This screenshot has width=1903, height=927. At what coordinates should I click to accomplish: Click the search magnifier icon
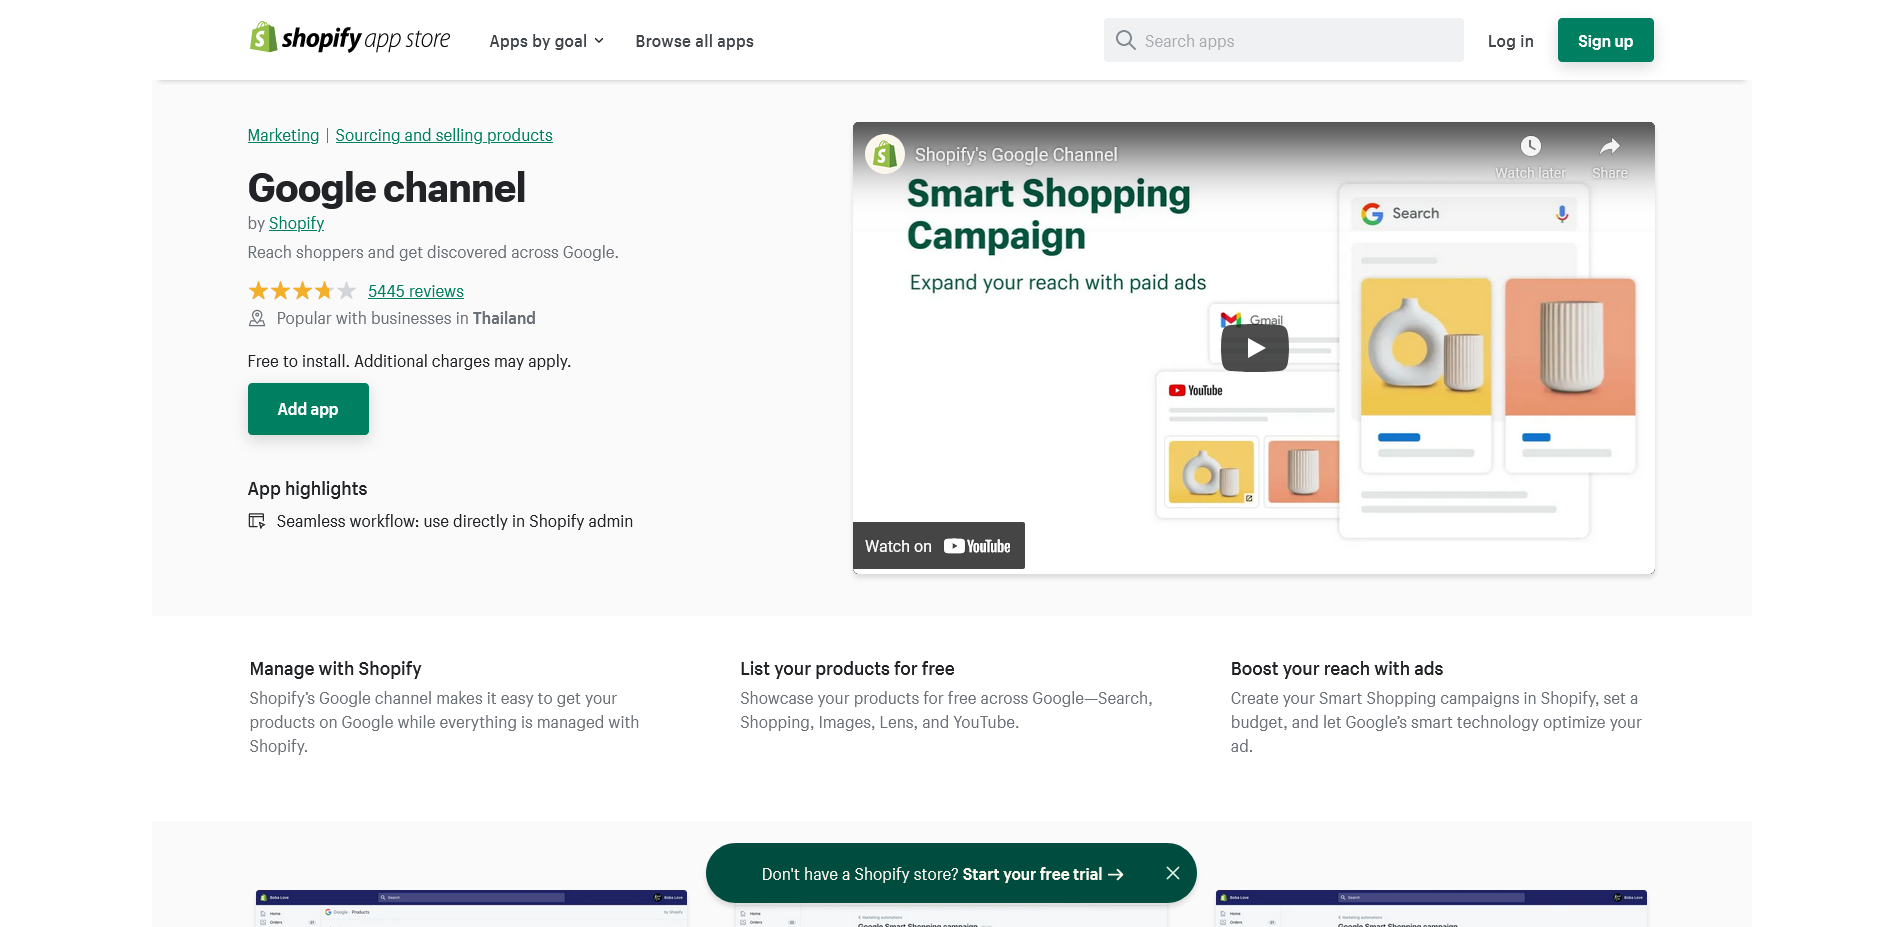[1125, 40]
